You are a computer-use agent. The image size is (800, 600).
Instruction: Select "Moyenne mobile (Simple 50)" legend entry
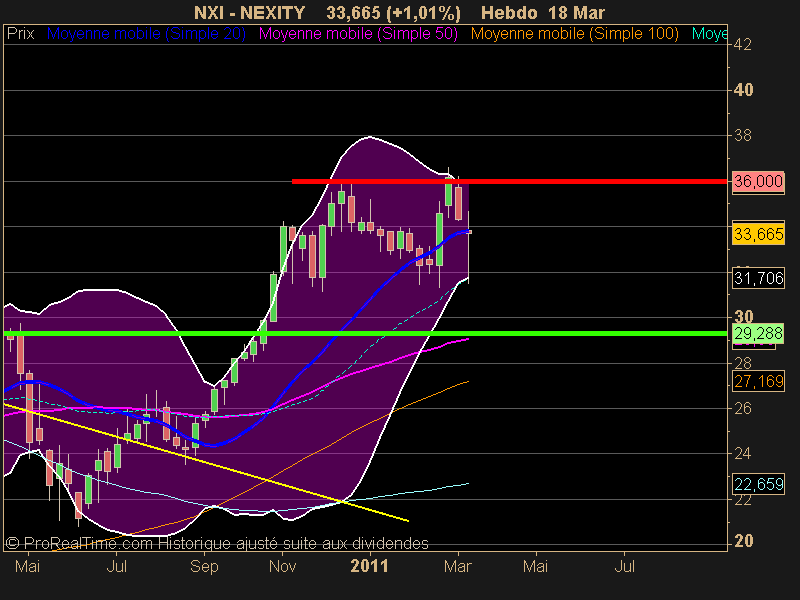click(359, 34)
